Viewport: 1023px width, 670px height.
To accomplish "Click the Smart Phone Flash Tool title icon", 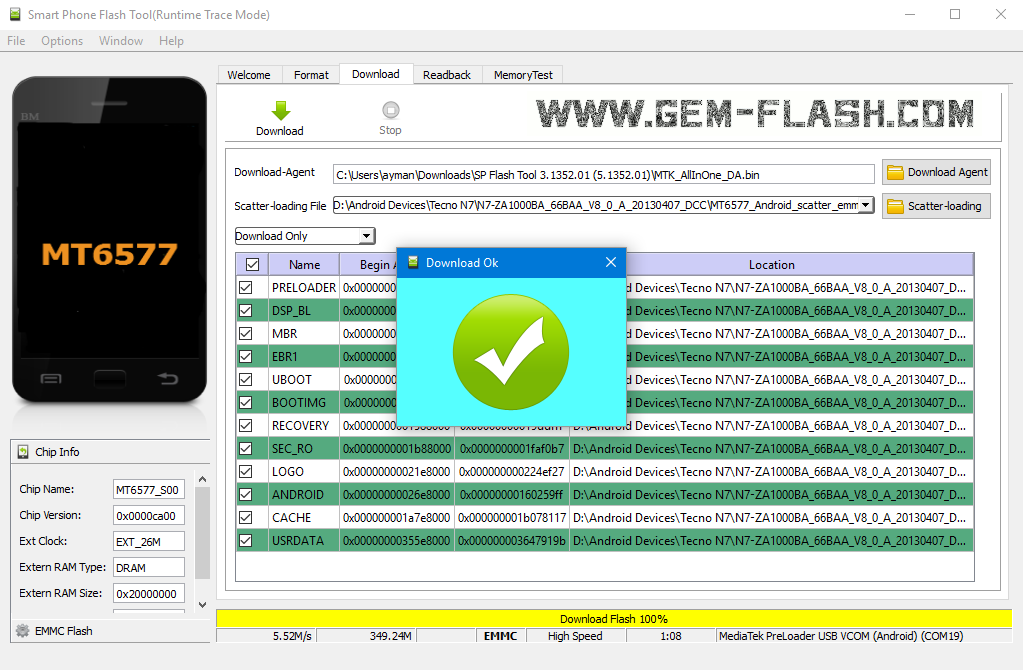I will tap(15, 14).
